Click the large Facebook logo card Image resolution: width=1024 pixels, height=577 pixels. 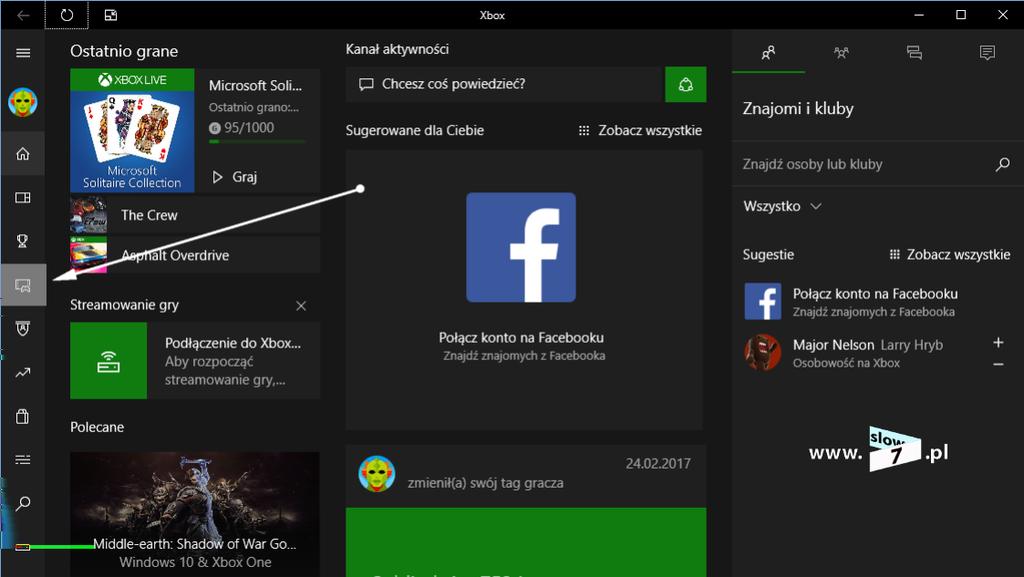tap(521, 247)
